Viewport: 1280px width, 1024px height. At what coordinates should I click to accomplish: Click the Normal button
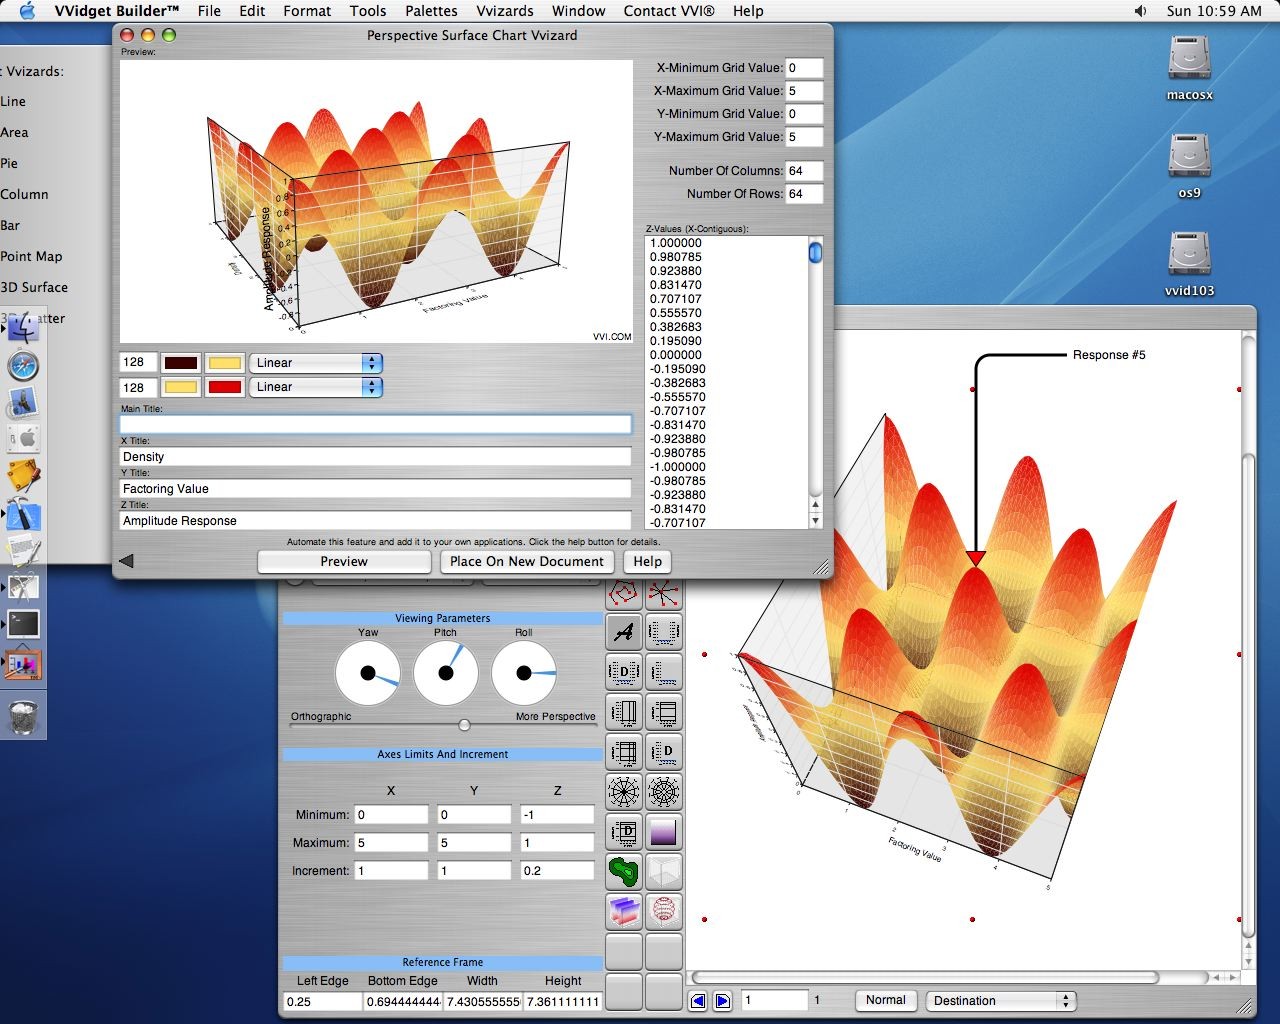click(x=885, y=1000)
